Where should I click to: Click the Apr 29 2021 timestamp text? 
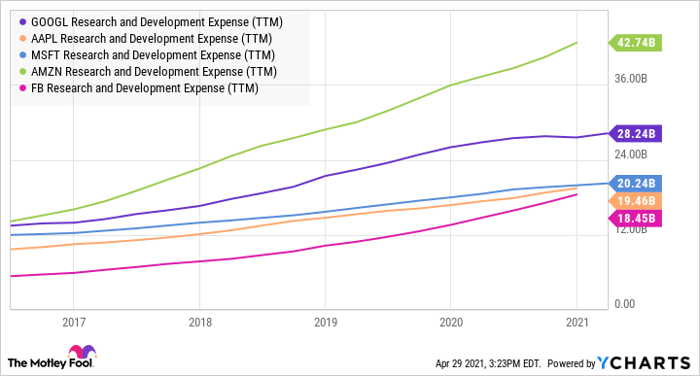click(x=488, y=363)
